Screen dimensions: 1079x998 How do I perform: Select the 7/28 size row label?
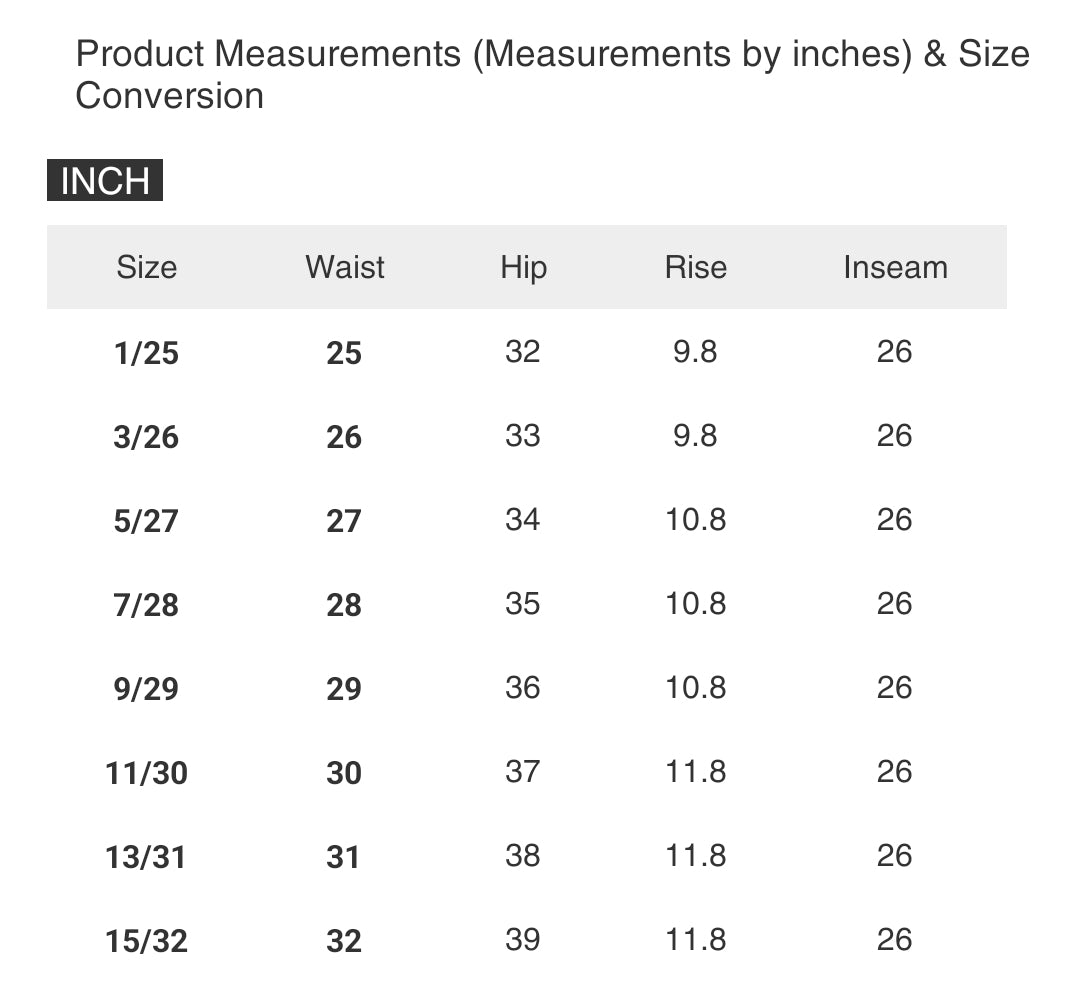[x=146, y=605]
